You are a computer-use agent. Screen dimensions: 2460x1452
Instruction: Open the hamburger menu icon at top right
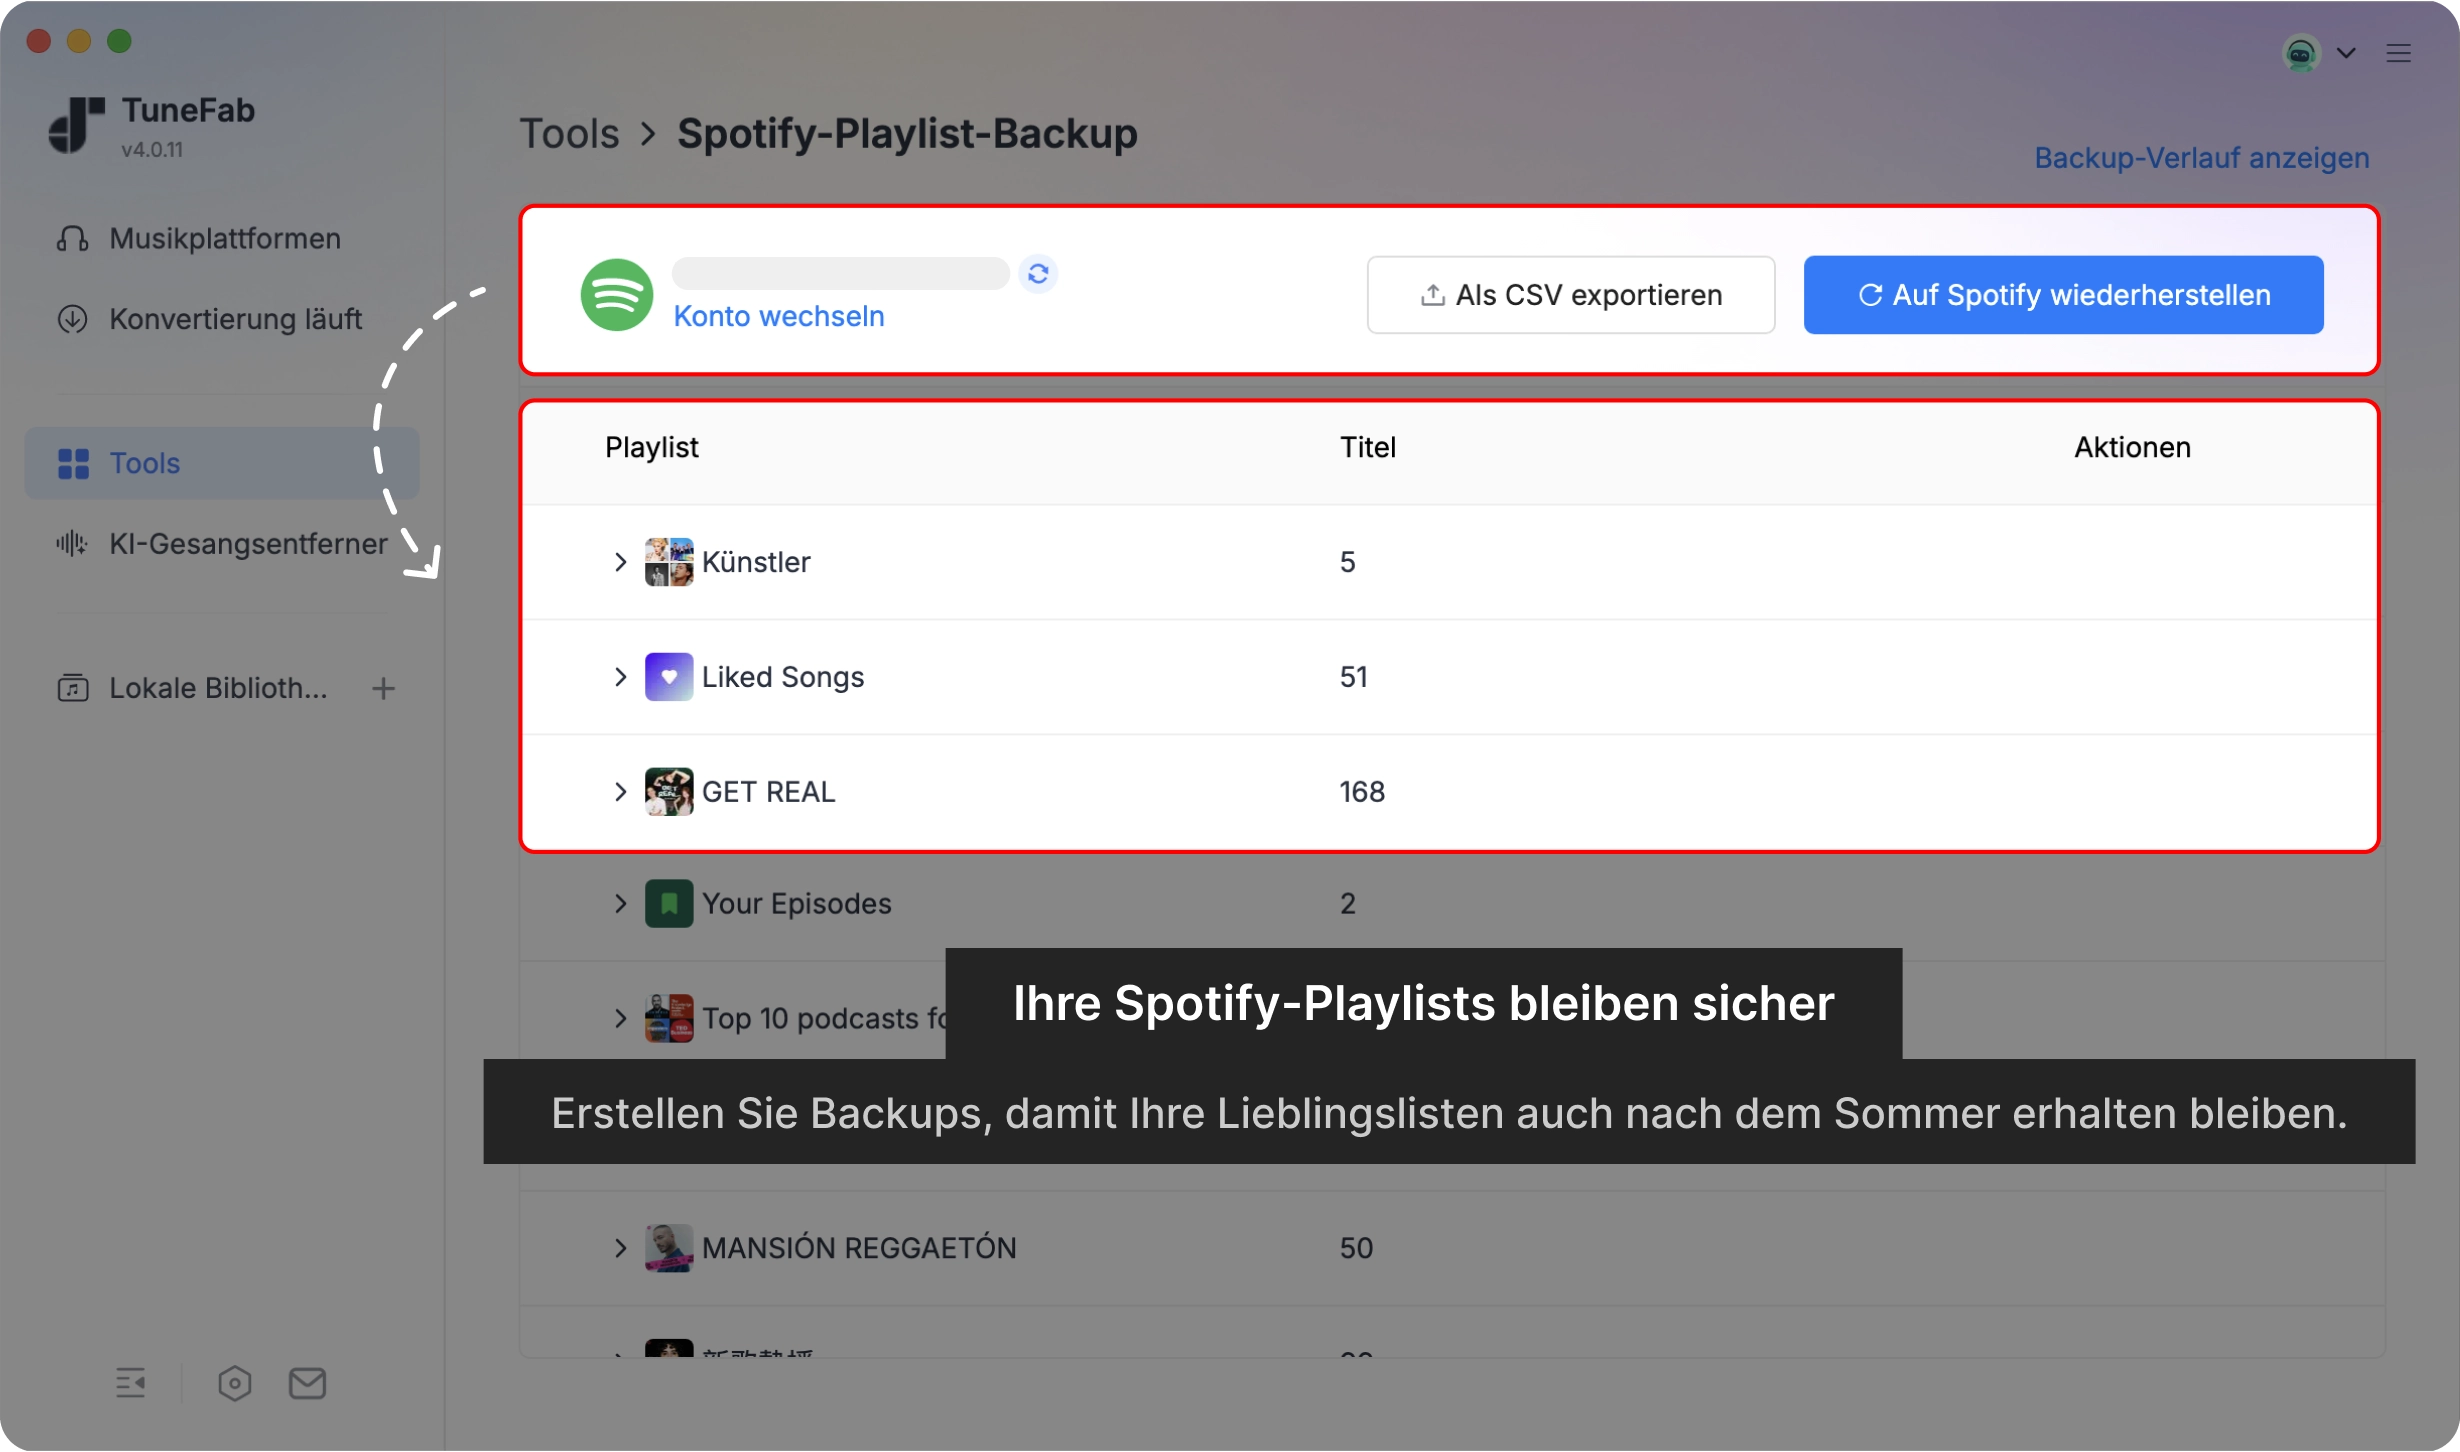pyautogui.click(x=2398, y=53)
